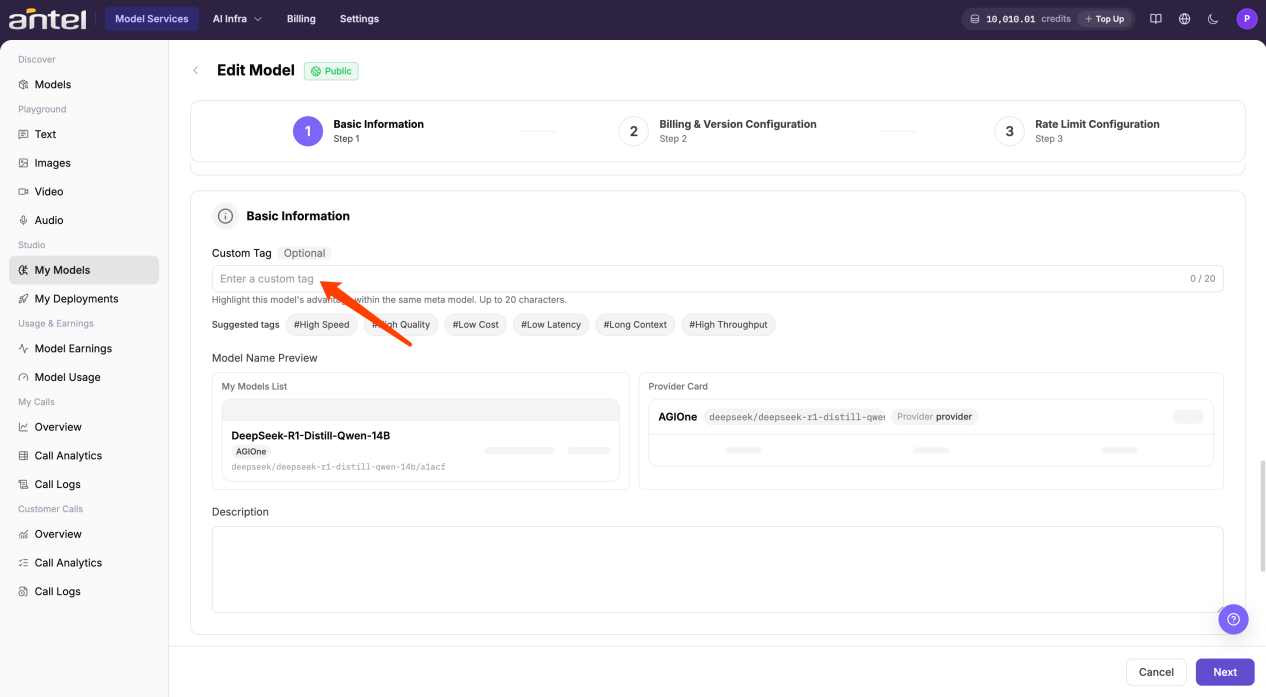
Task: Select the #High Speed suggested tag
Action: [x=321, y=325]
